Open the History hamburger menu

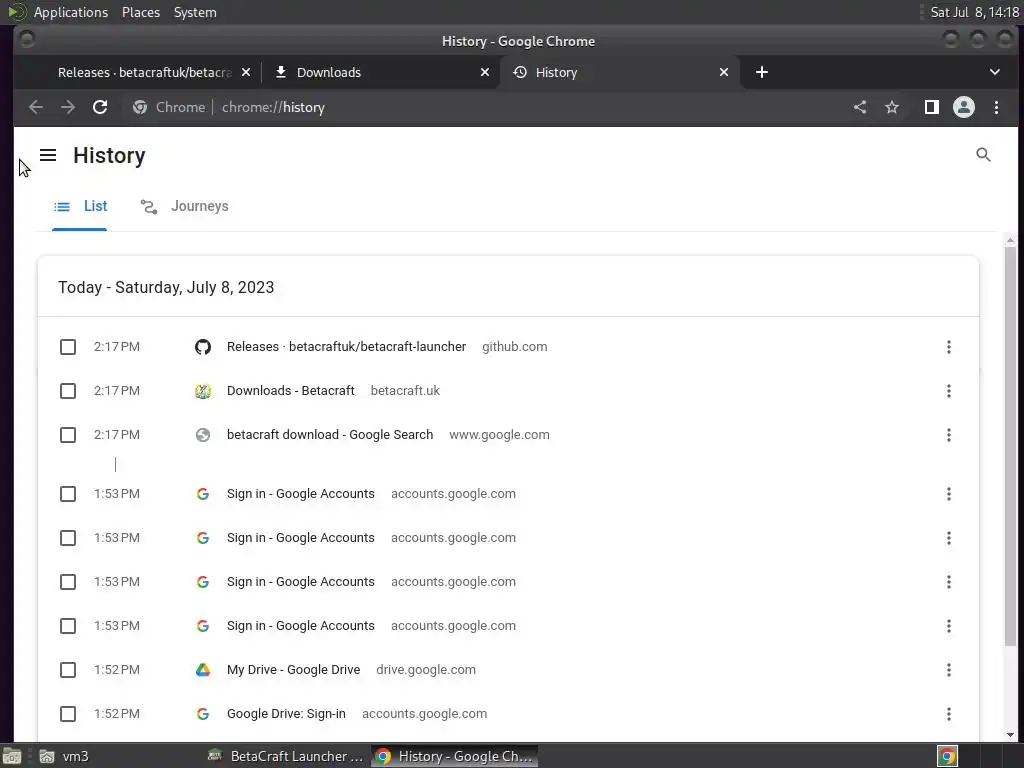[x=48, y=155]
